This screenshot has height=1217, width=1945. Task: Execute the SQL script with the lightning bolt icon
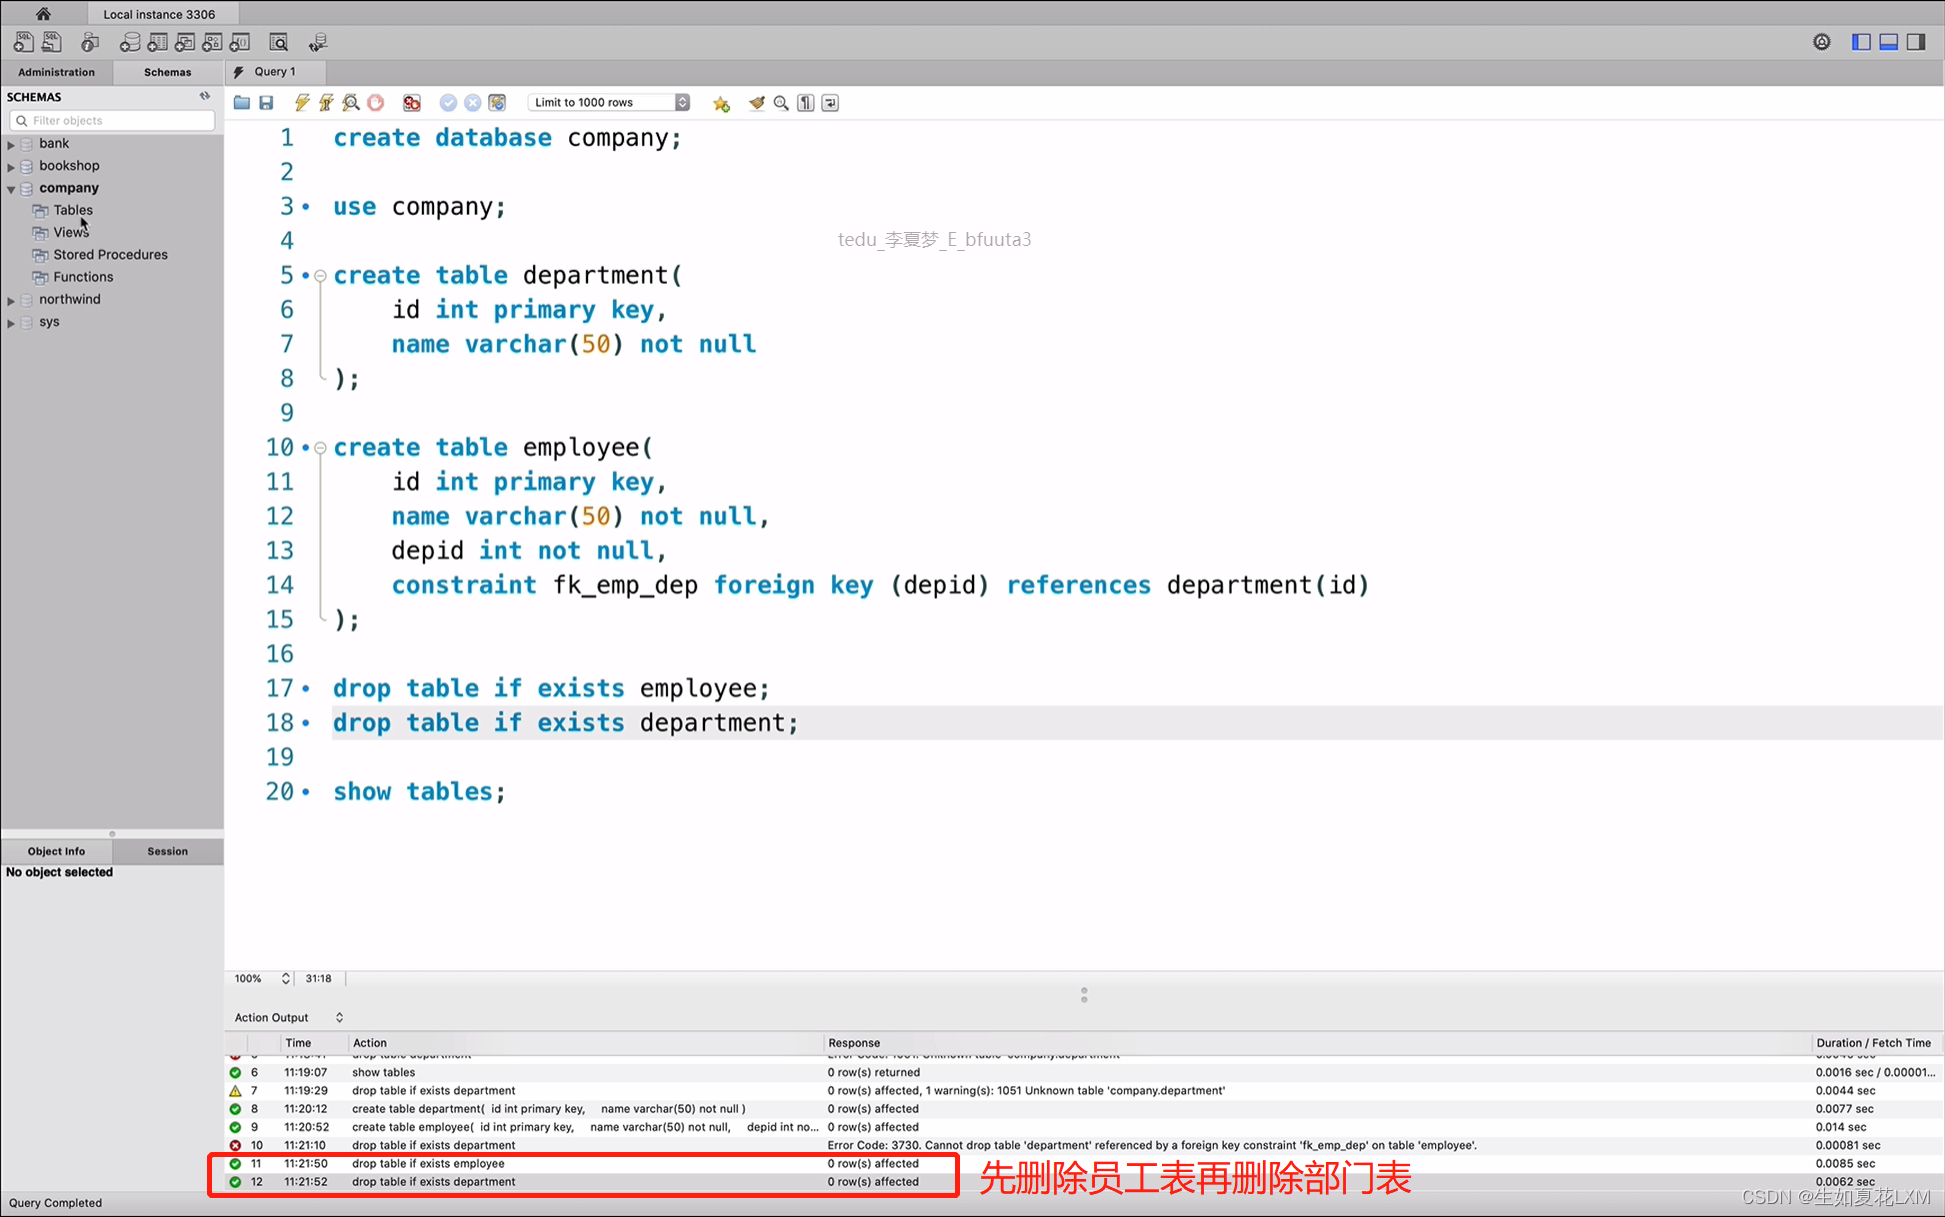tap(301, 103)
